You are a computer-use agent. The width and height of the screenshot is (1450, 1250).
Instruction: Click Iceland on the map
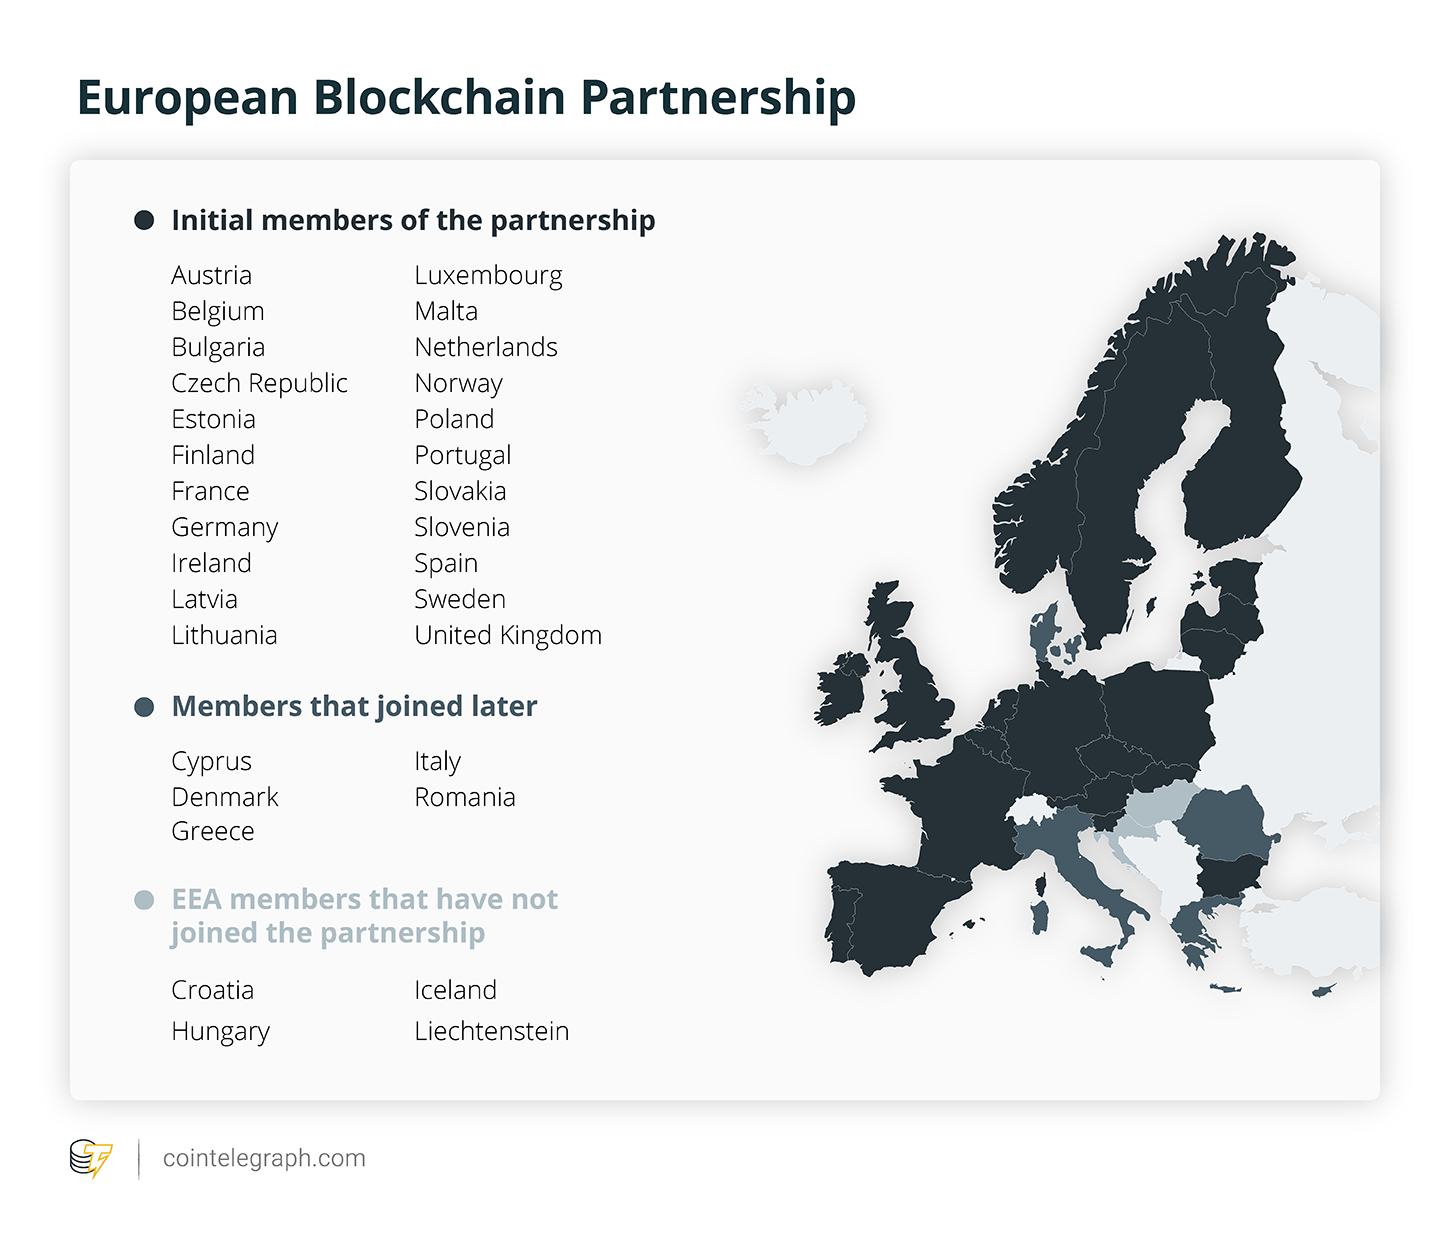coord(805,422)
